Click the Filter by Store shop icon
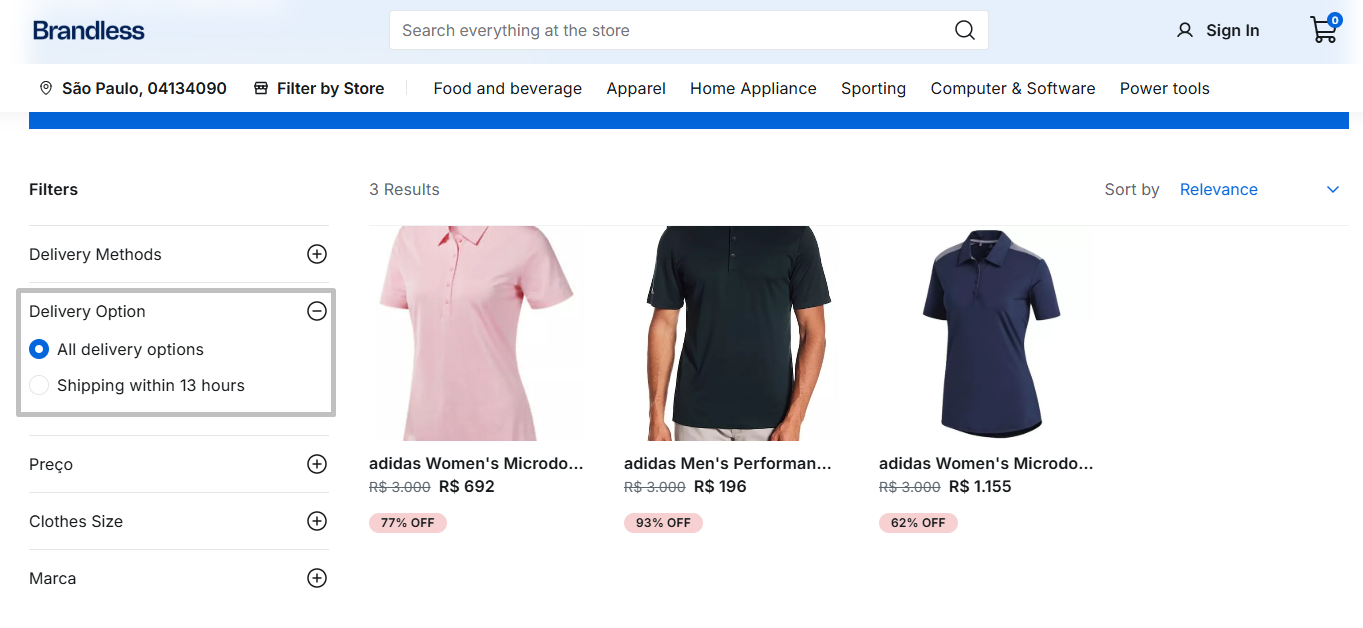 261,88
